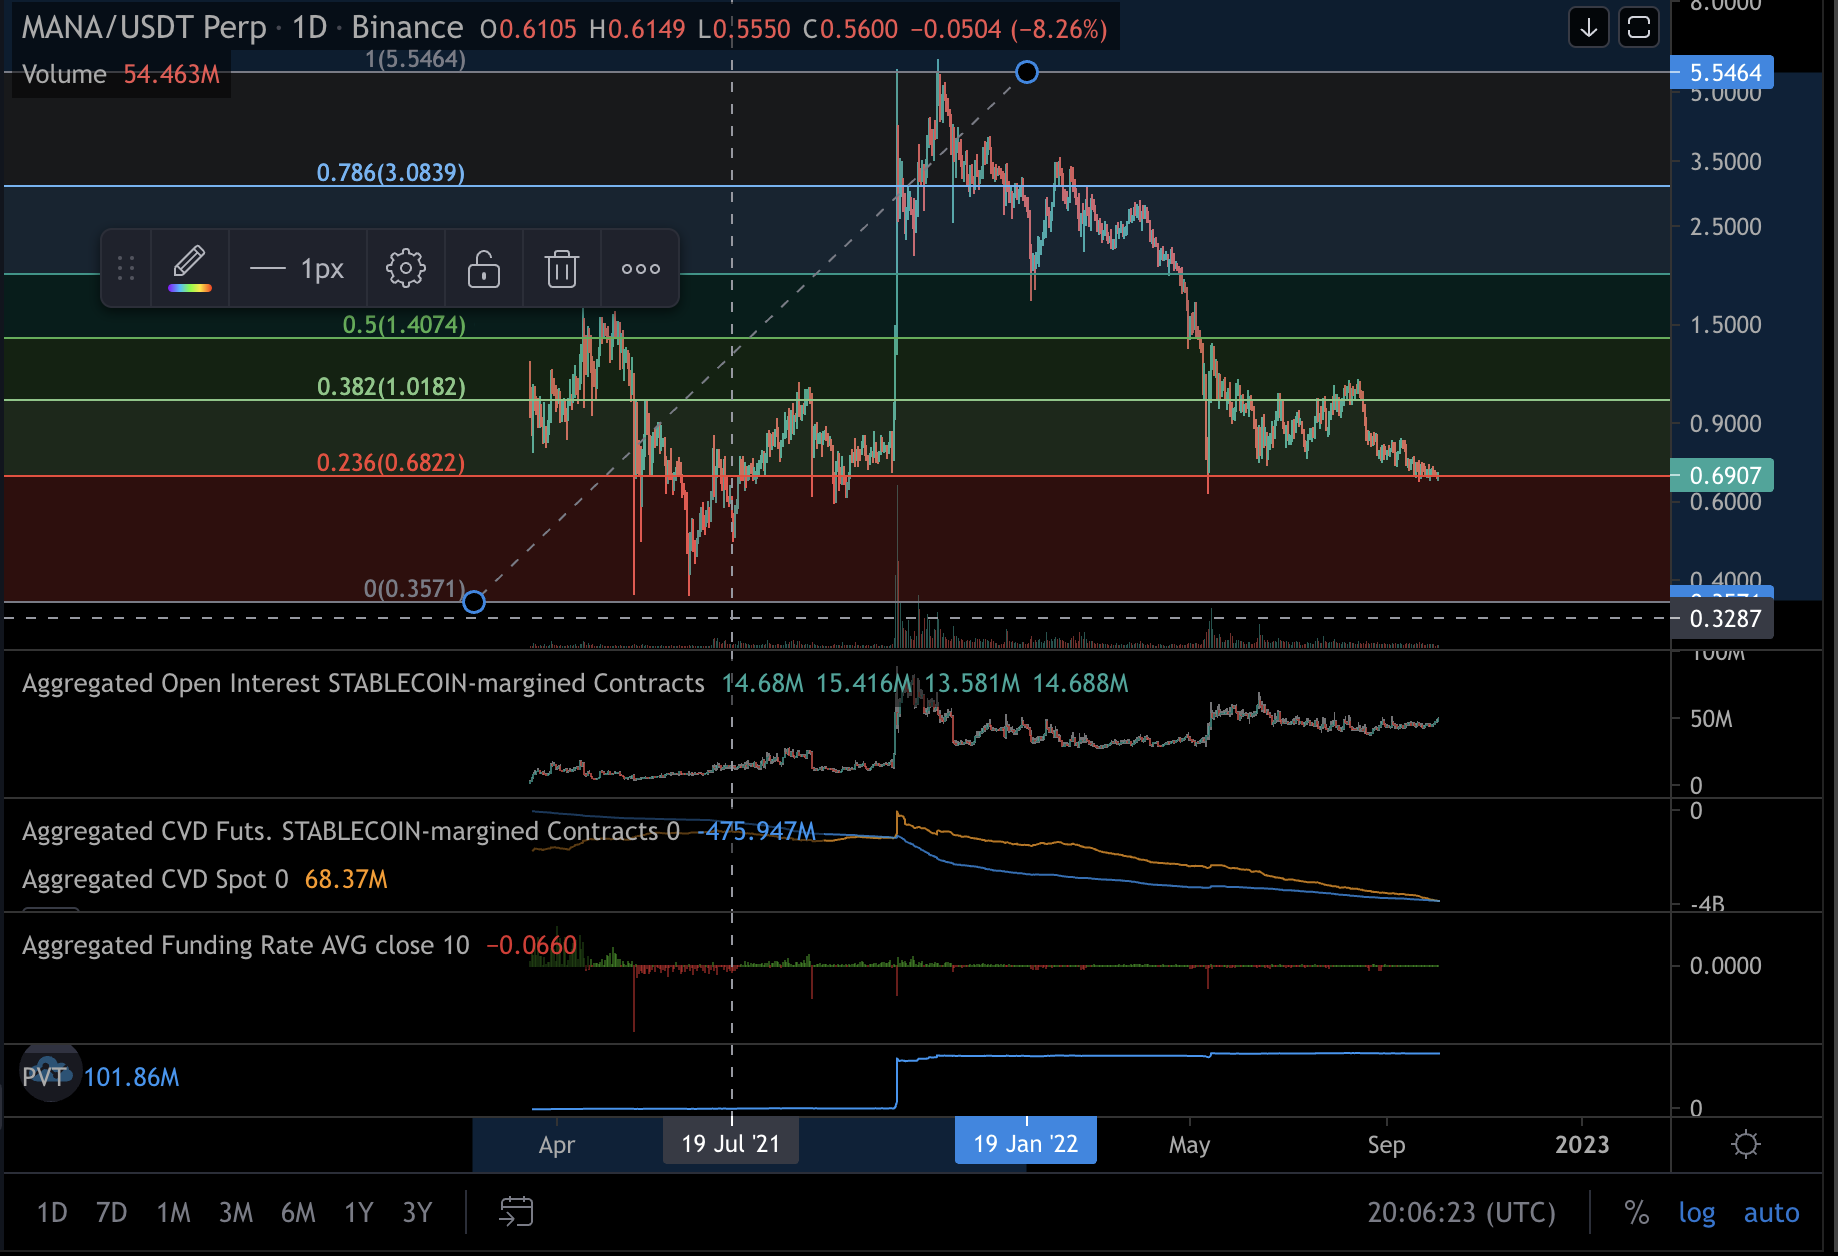Image resolution: width=1838 pixels, height=1256 pixels.
Task: Click the pencil line color tool
Action: tap(190, 268)
